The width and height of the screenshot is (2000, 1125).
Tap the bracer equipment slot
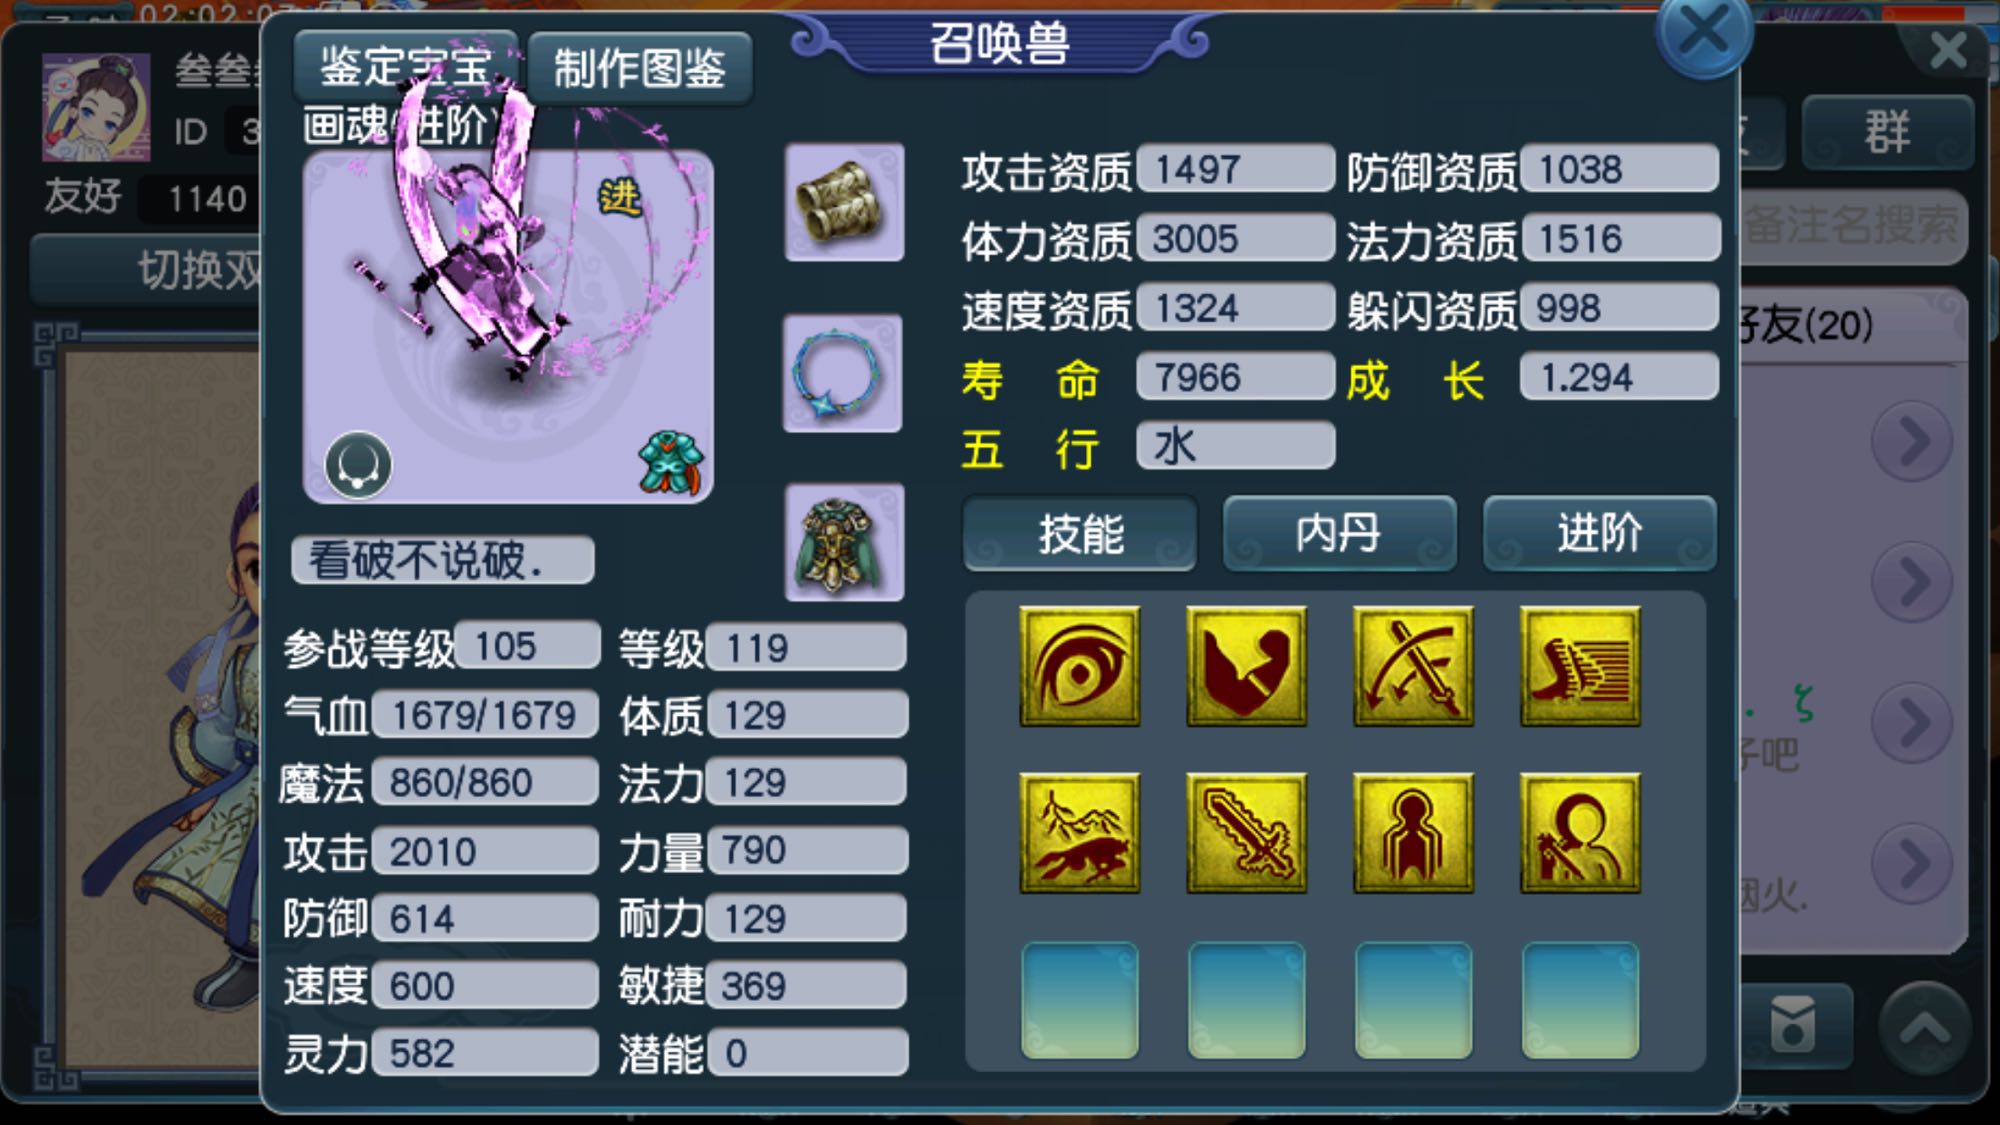[x=844, y=202]
